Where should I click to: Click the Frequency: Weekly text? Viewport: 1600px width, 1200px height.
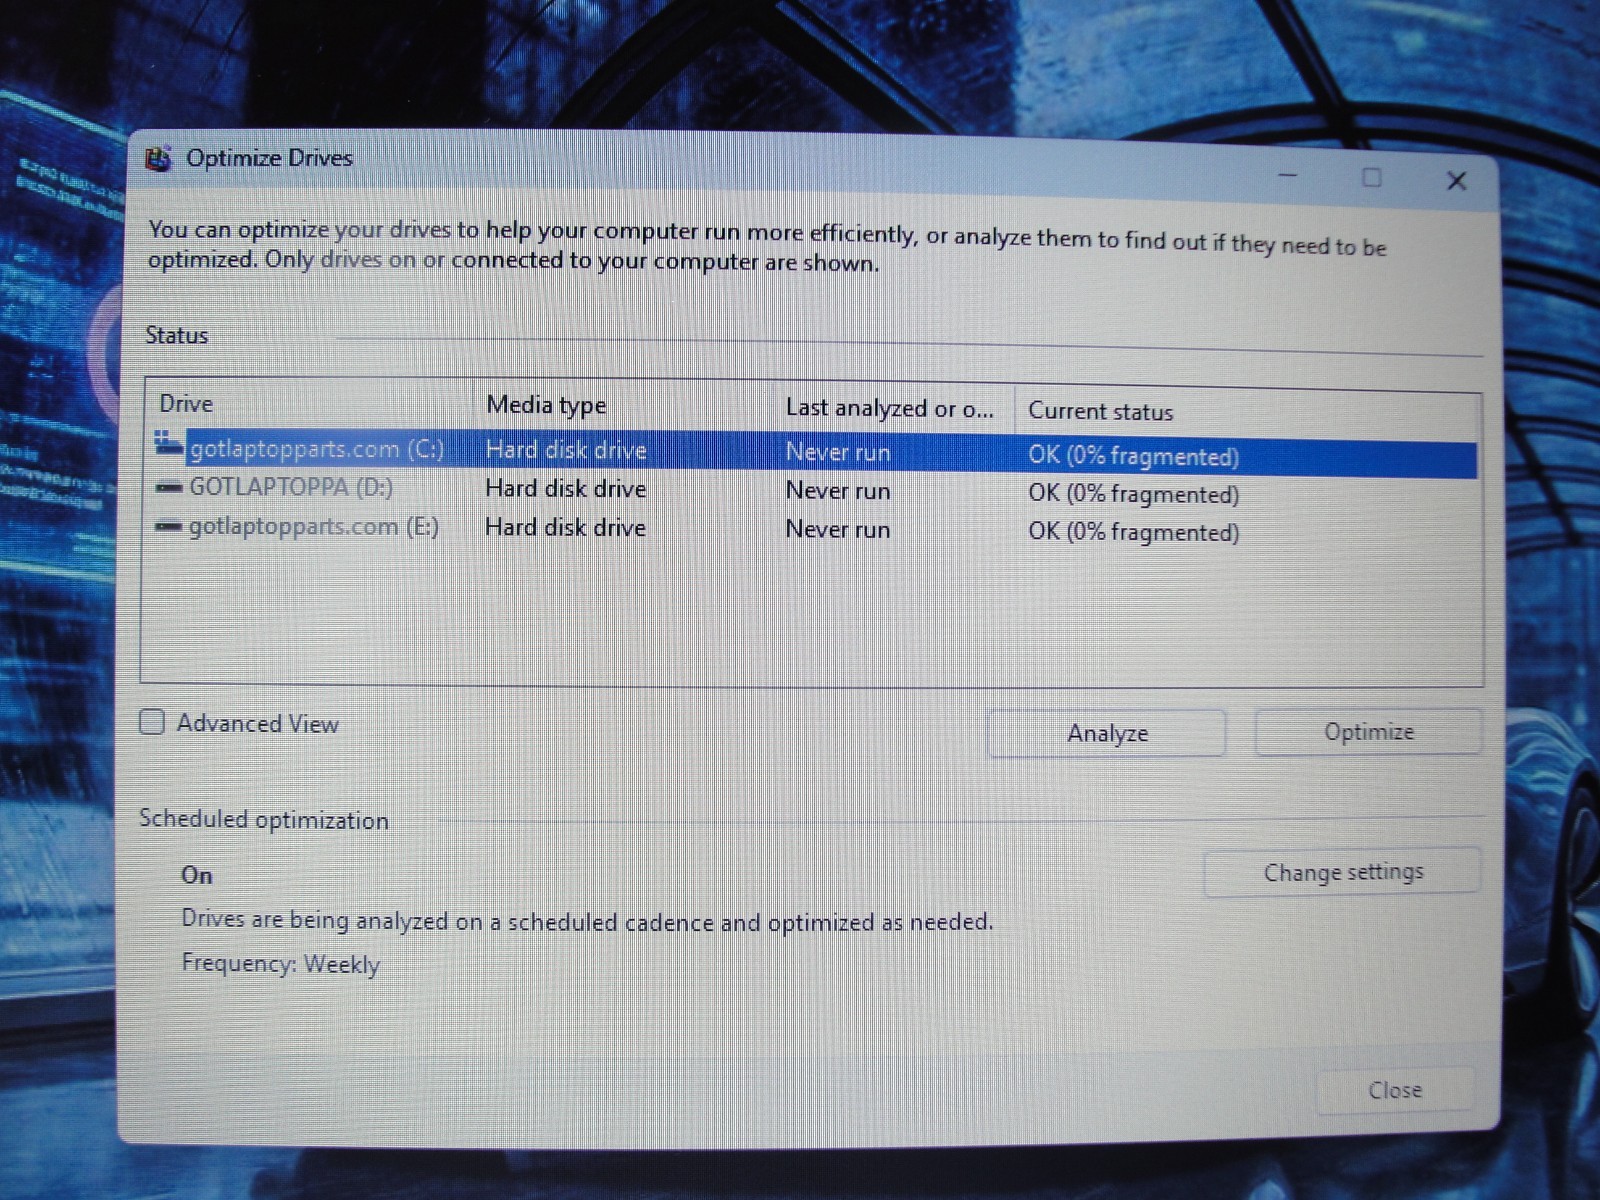(x=280, y=964)
